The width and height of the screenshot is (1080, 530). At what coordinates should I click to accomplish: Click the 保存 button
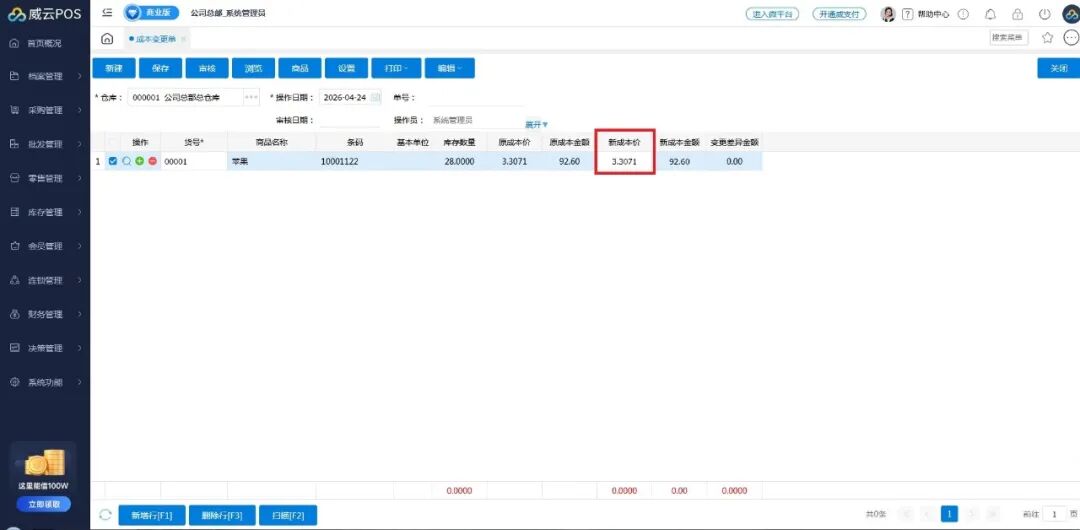160,68
